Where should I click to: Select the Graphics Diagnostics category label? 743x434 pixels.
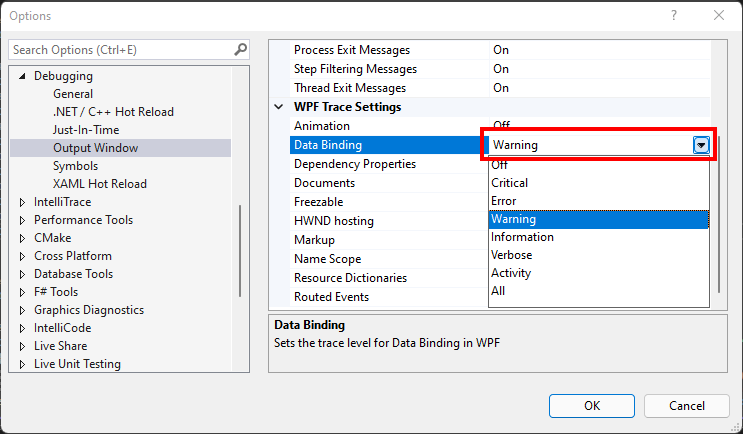[x=89, y=310]
